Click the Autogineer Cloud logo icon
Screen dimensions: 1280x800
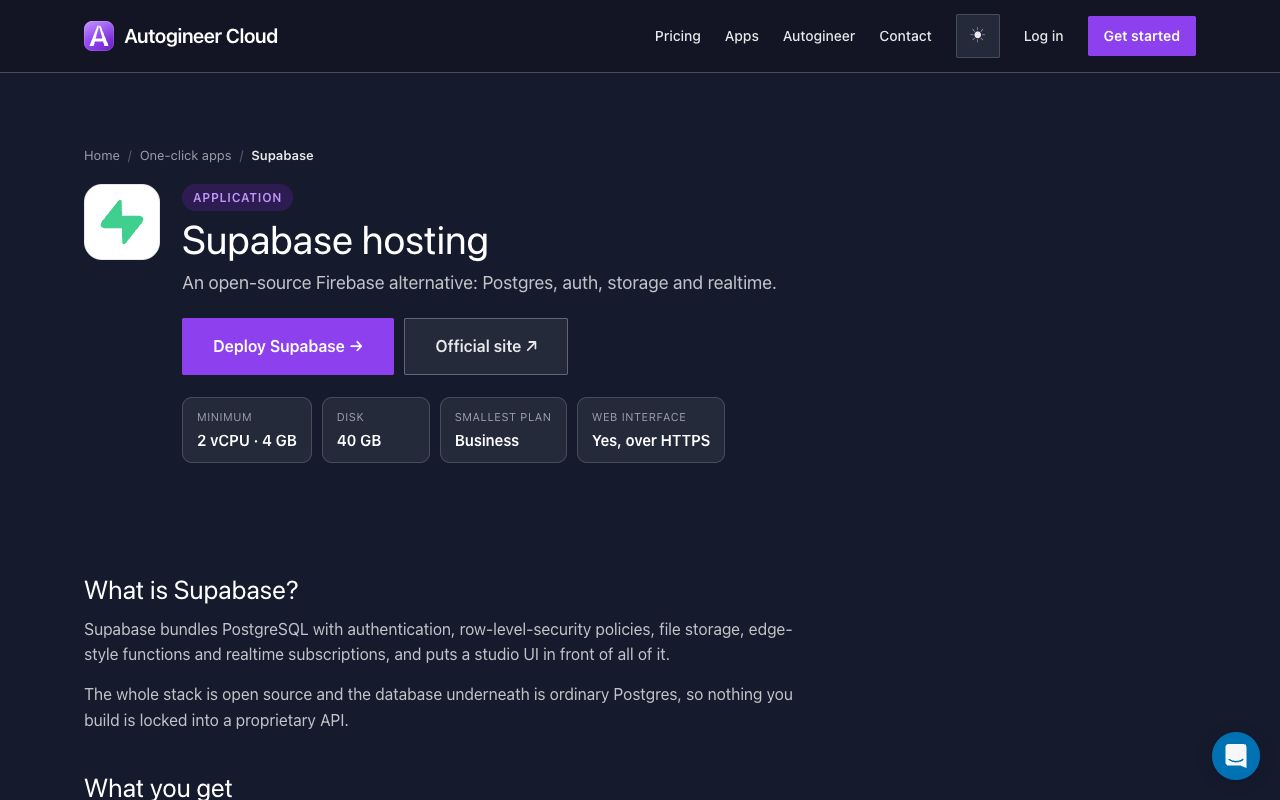pyautogui.click(x=99, y=36)
